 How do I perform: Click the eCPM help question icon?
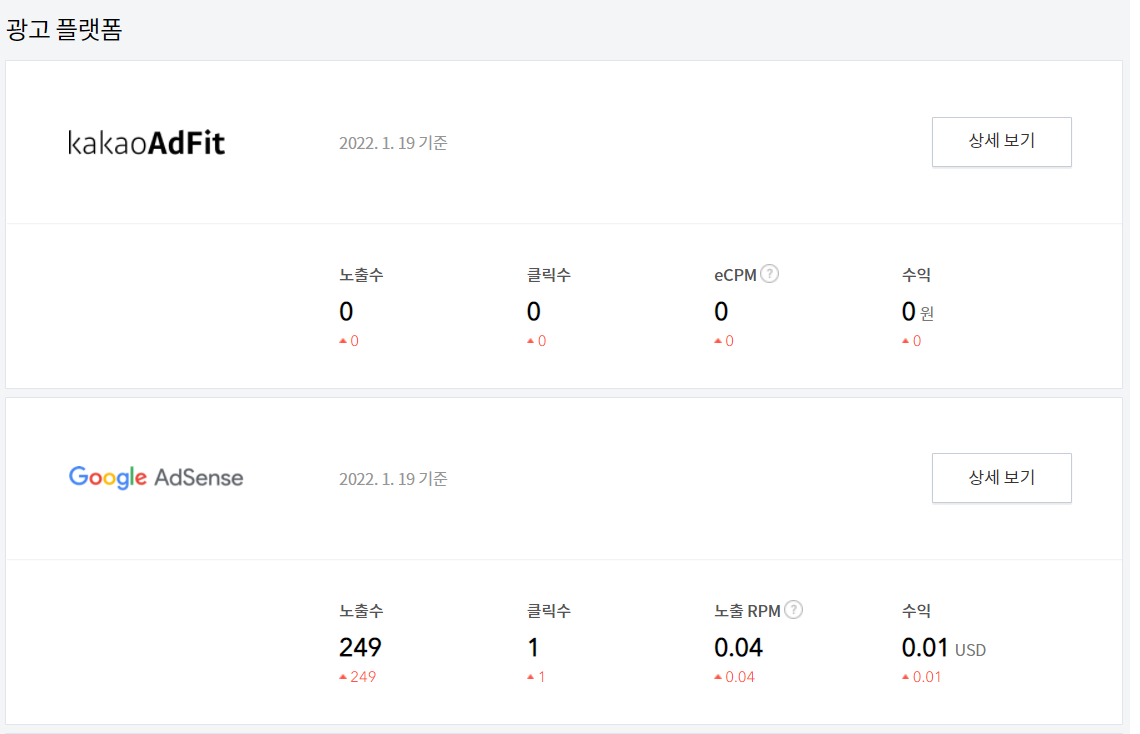pos(769,274)
